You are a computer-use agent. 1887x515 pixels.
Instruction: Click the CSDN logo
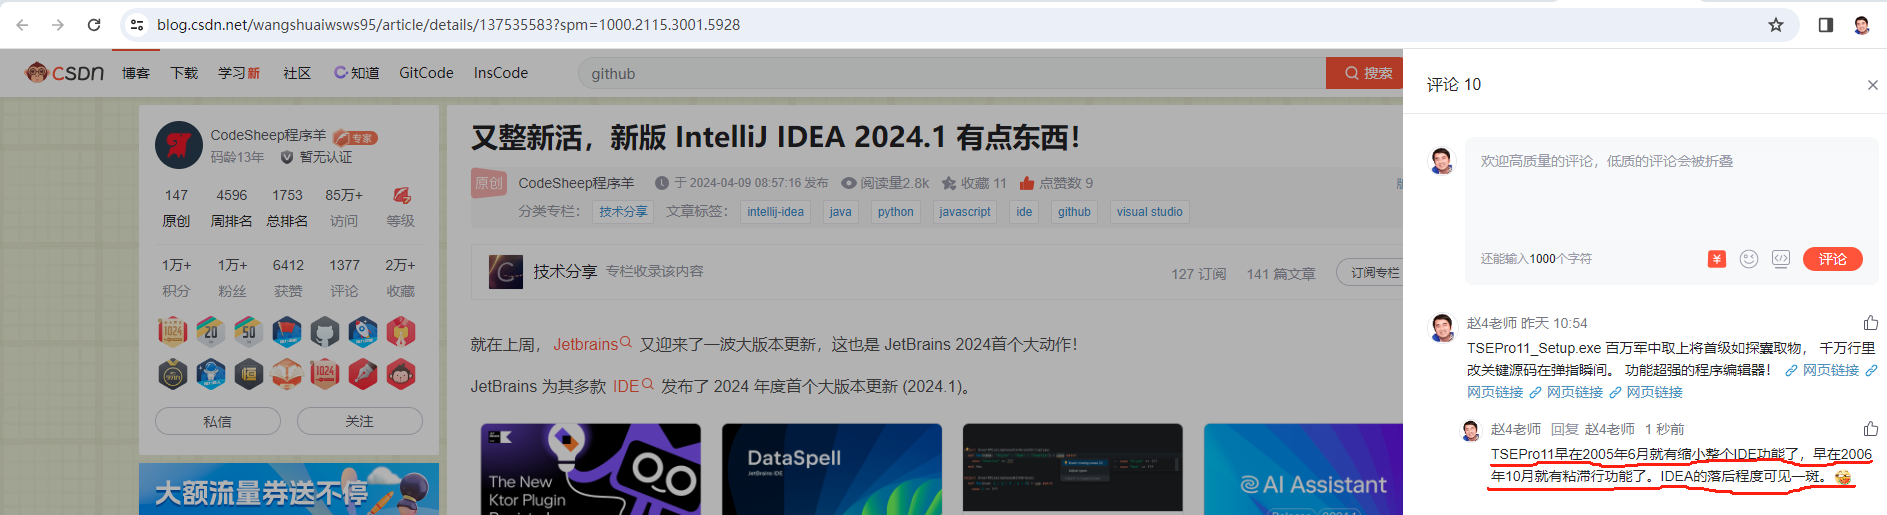point(65,73)
